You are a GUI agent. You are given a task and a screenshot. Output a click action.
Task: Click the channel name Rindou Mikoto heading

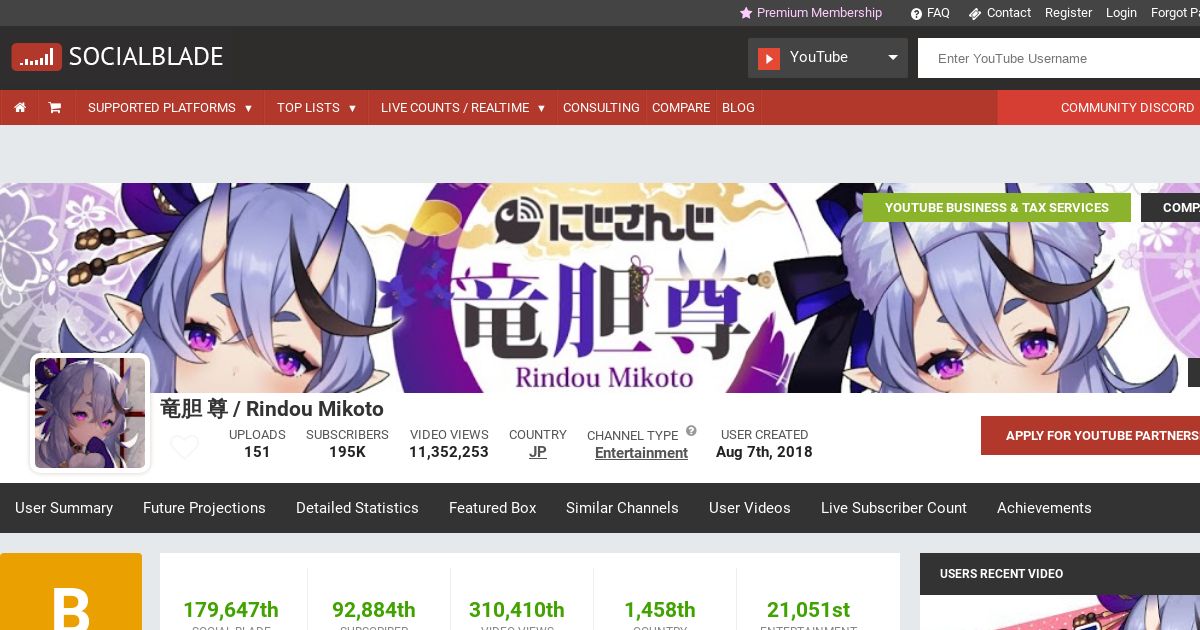pos(272,408)
